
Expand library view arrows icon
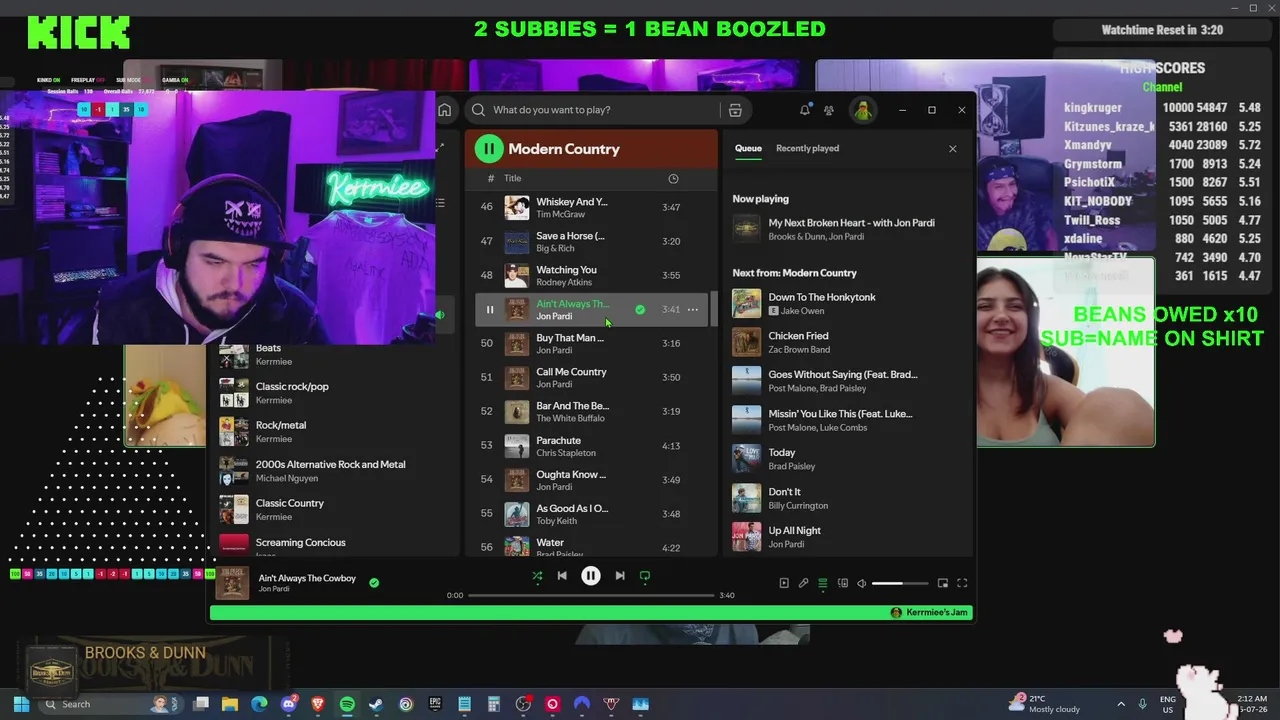point(440,148)
